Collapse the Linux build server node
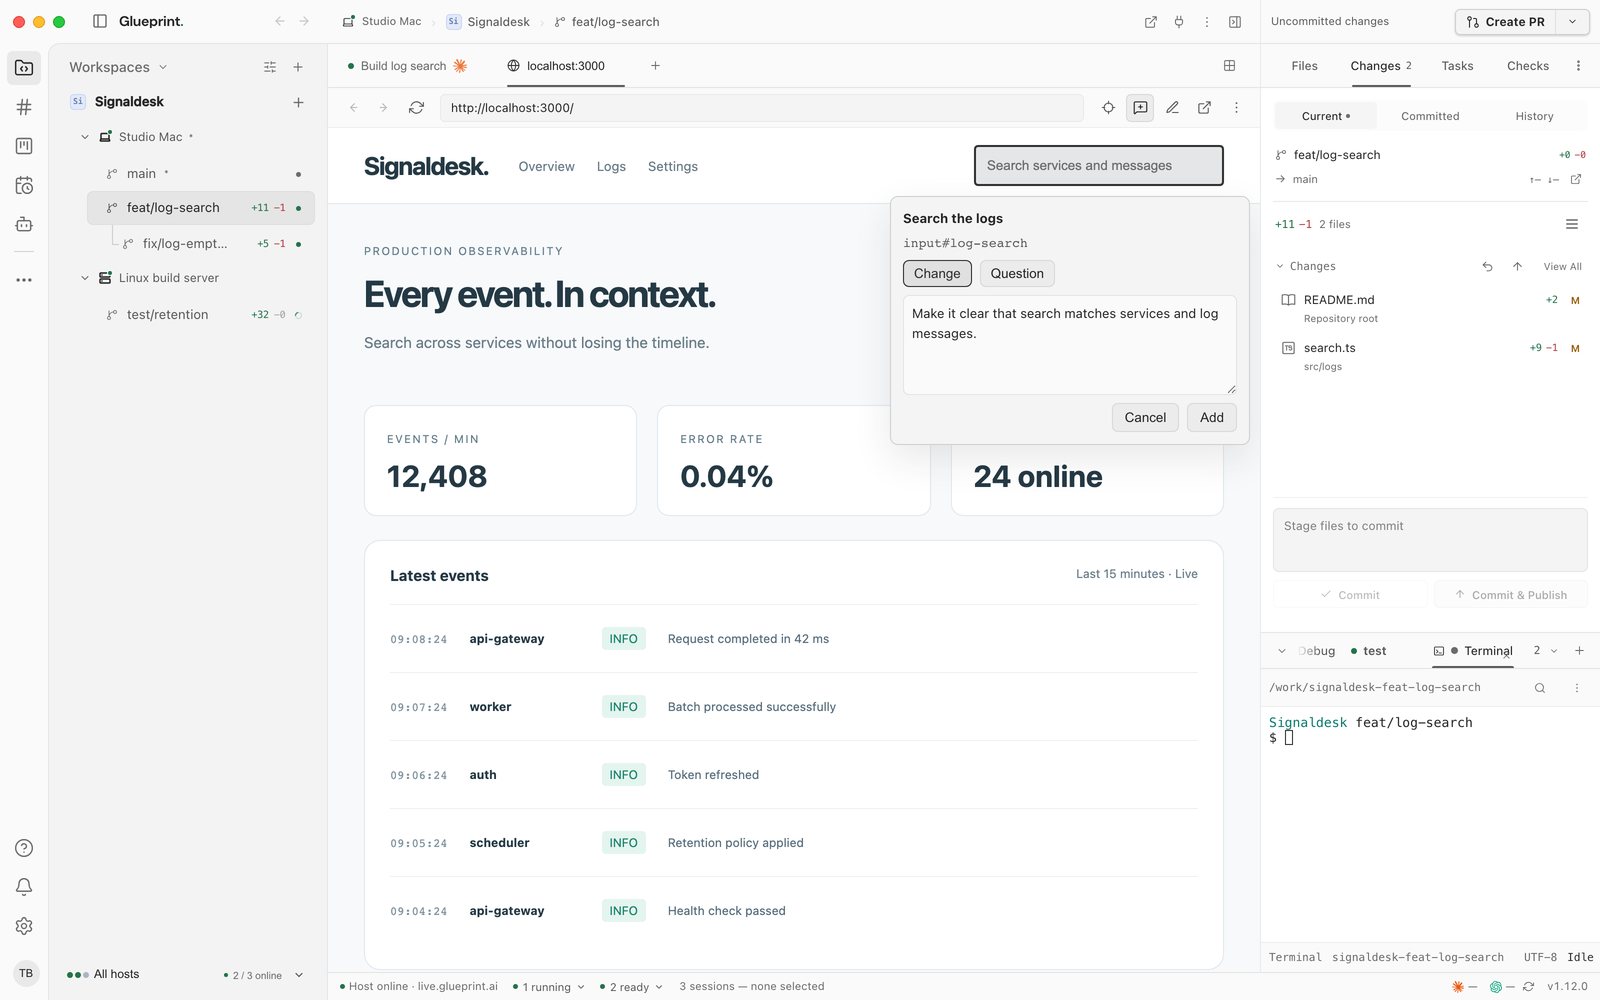The height and width of the screenshot is (1000, 1600). pyautogui.click(x=85, y=278)
